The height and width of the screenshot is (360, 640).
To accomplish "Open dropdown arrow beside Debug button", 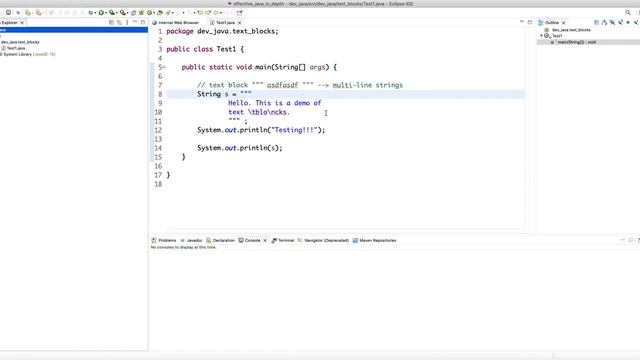I will click(x=95, y=13).
